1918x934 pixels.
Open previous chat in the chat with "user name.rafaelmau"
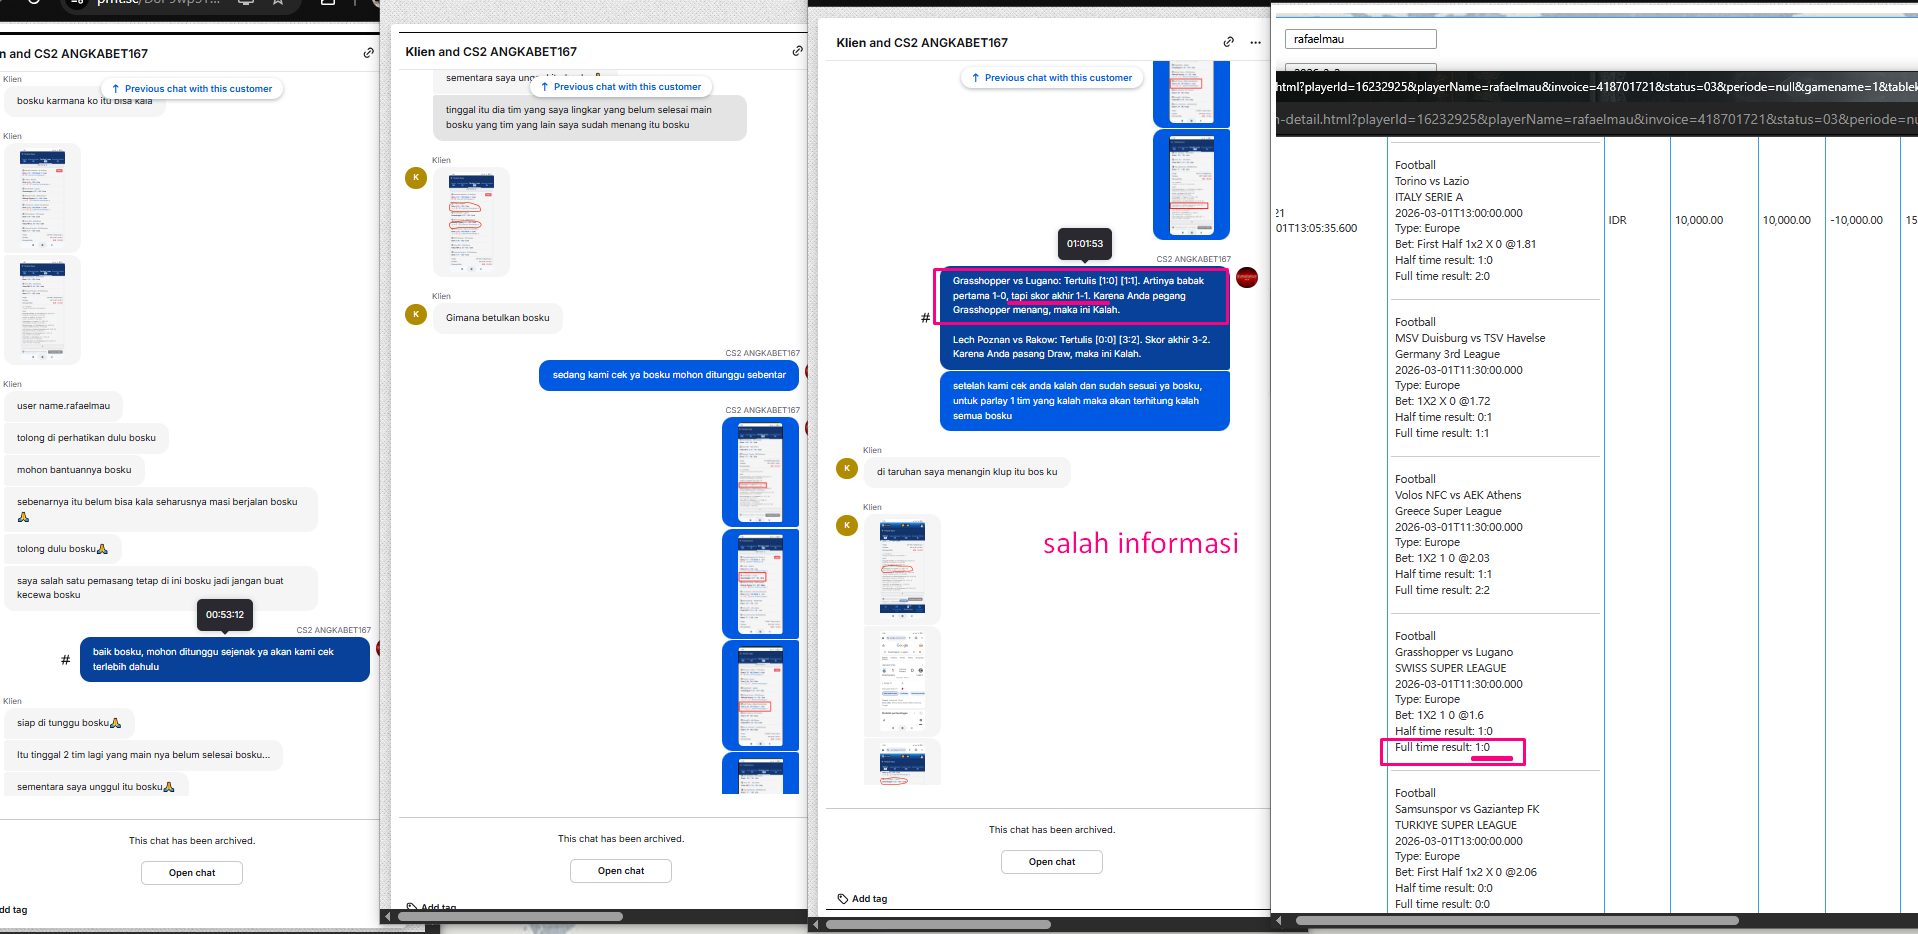point(192,89)
